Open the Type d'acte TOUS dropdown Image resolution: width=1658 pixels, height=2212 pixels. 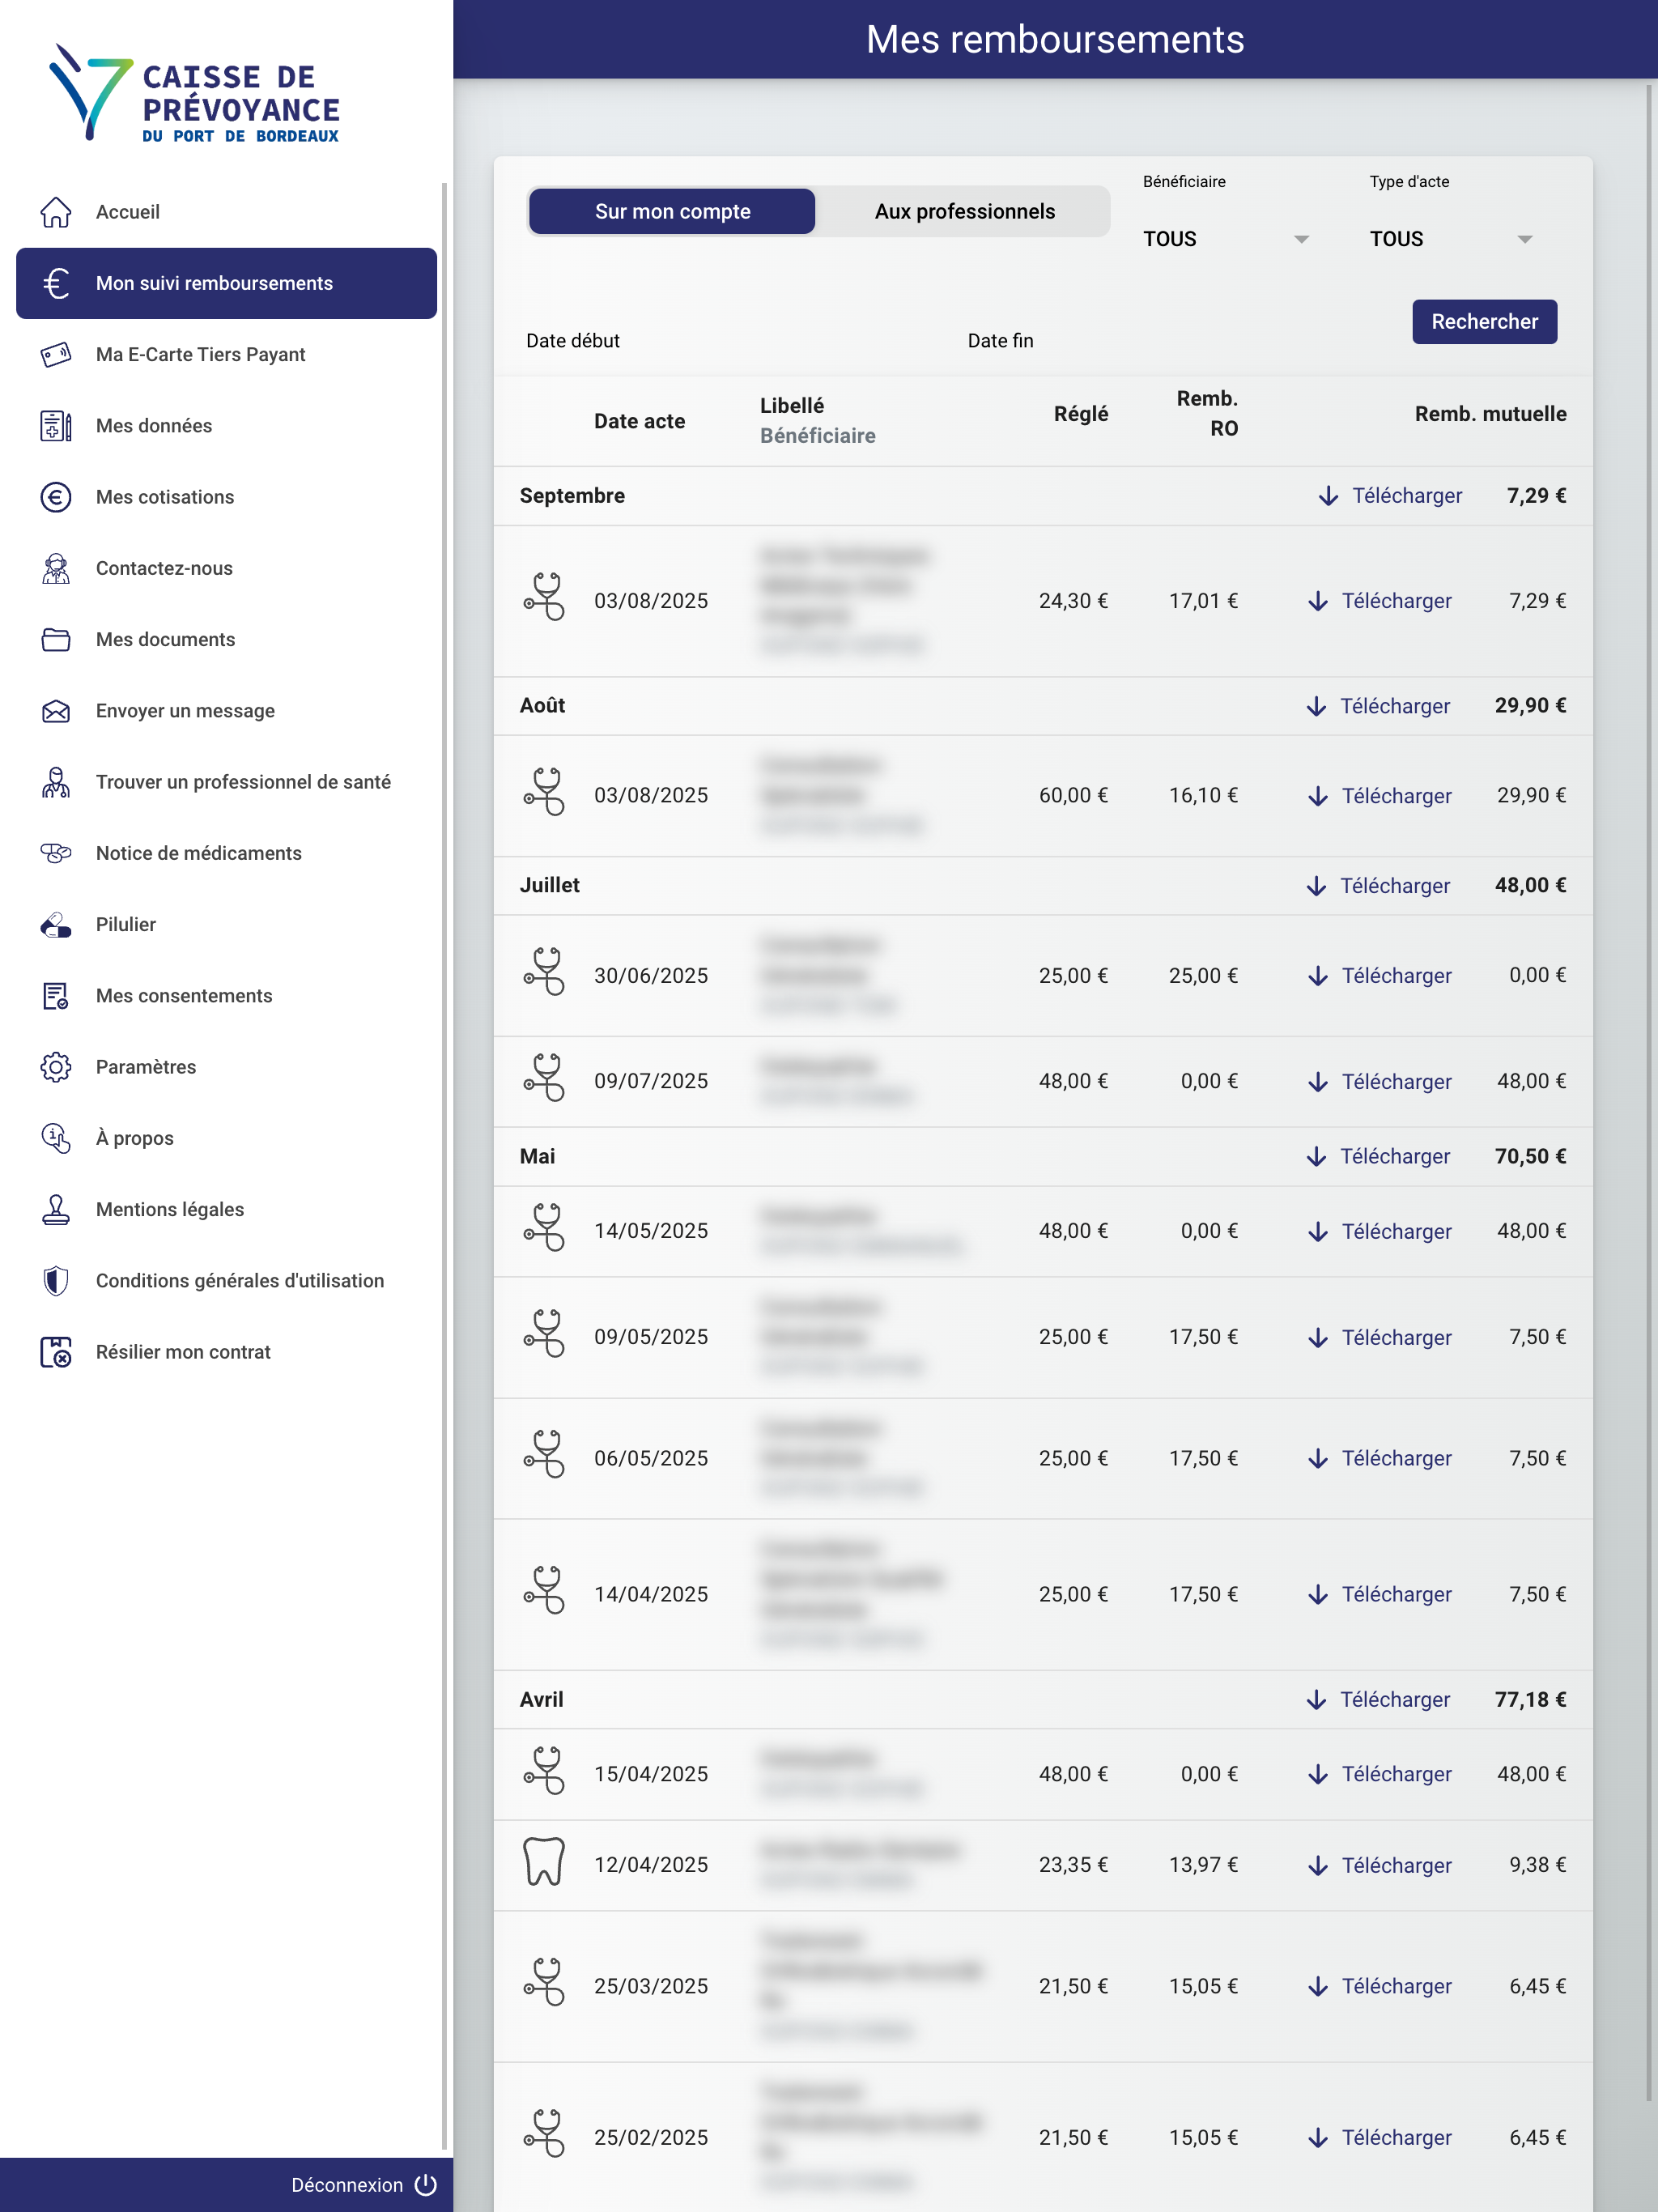(1452, 239)
